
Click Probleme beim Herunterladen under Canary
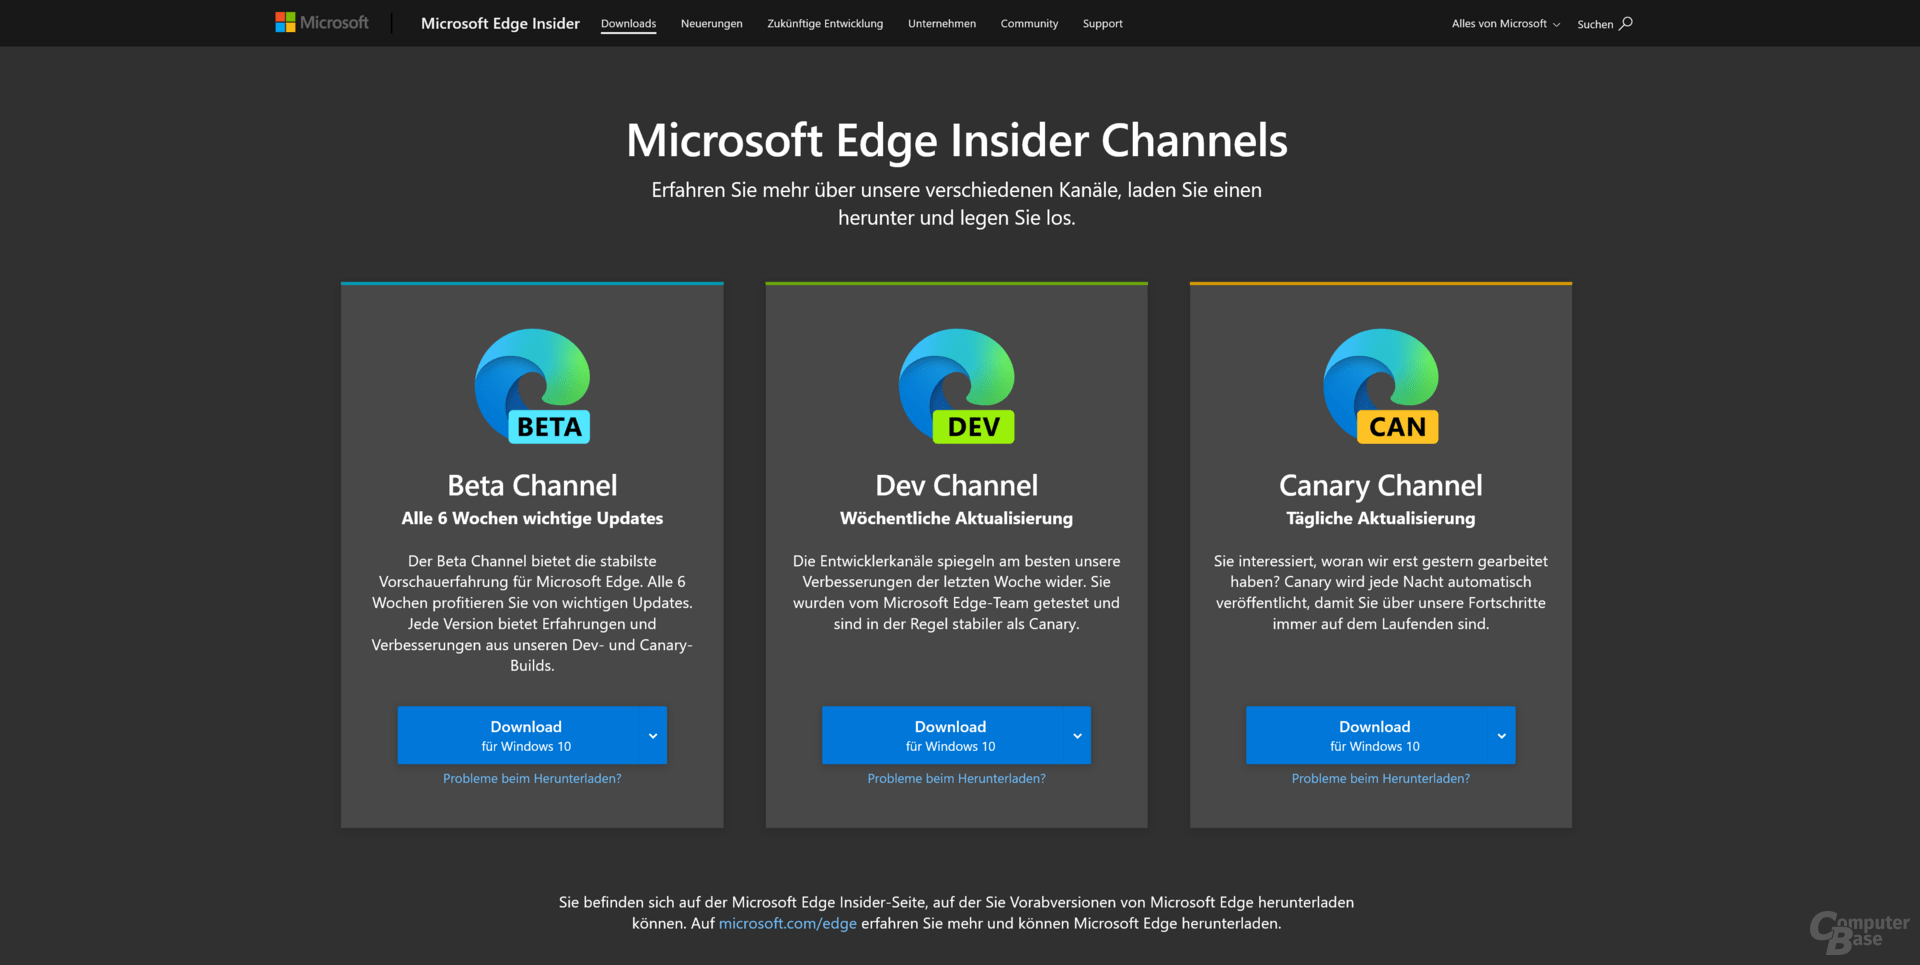(x=1381, y=778)
